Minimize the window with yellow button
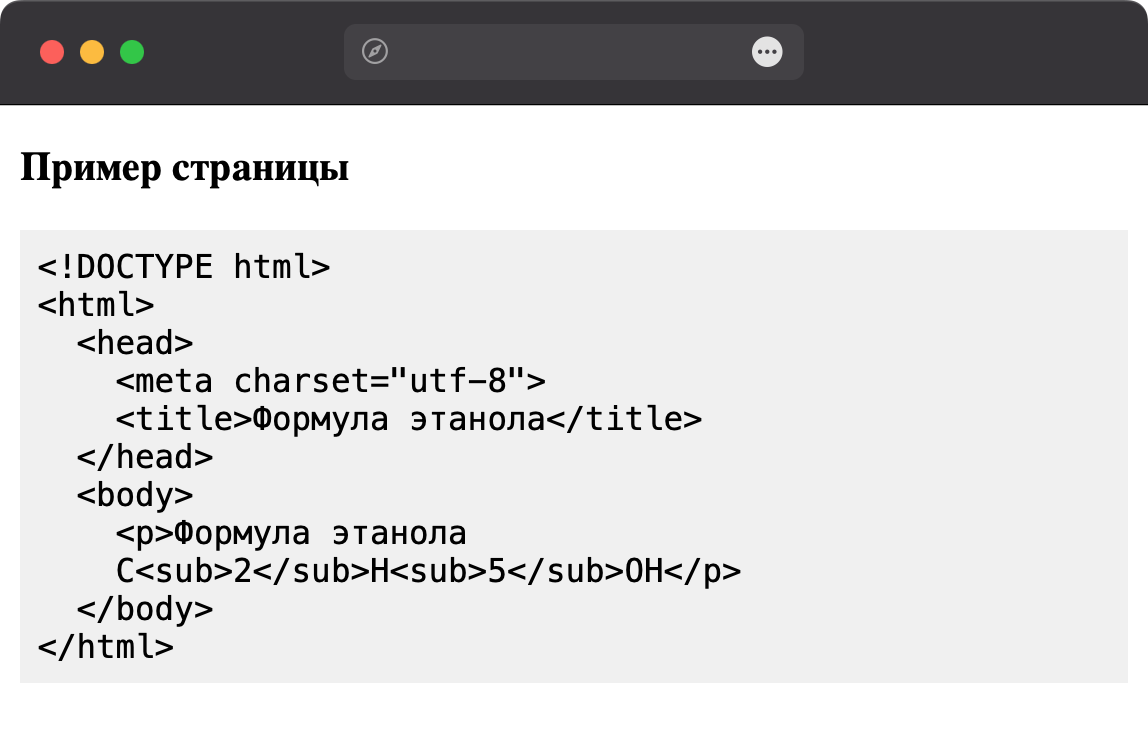 point(92,52)
